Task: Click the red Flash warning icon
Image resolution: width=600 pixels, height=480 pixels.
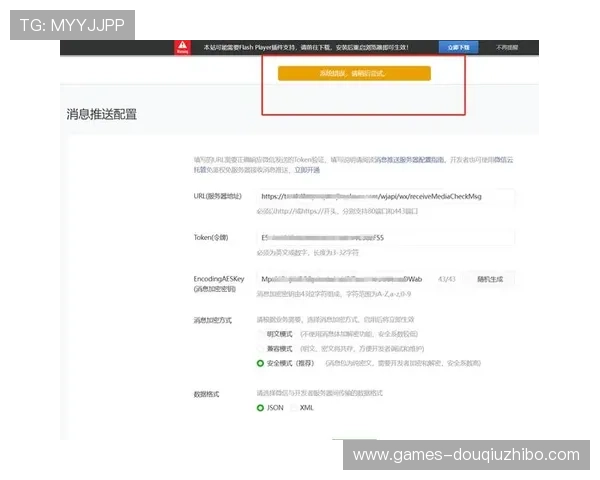Action: pyautogui.click(x=183, y=47)
